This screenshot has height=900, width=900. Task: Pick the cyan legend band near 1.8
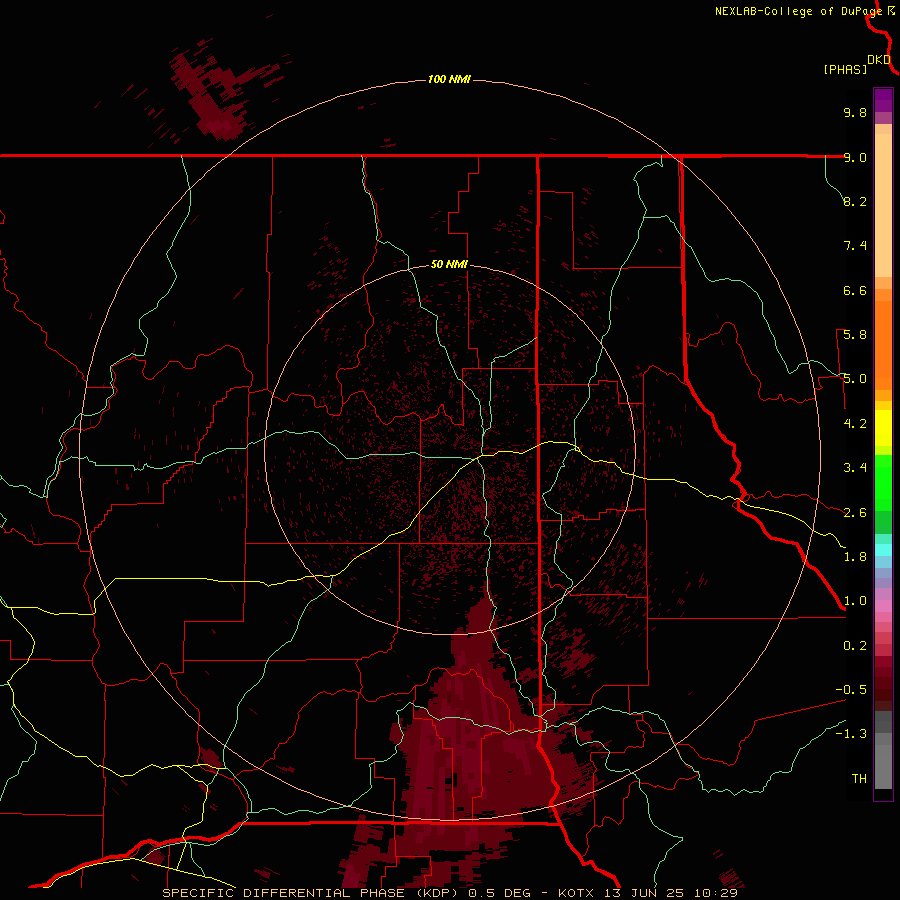point(883,550)
